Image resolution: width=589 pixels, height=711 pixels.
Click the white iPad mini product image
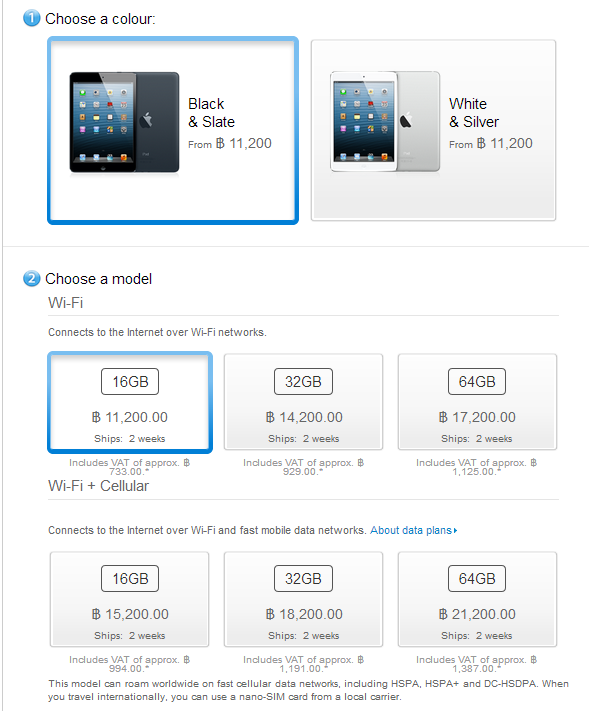[x=385, y=122]
